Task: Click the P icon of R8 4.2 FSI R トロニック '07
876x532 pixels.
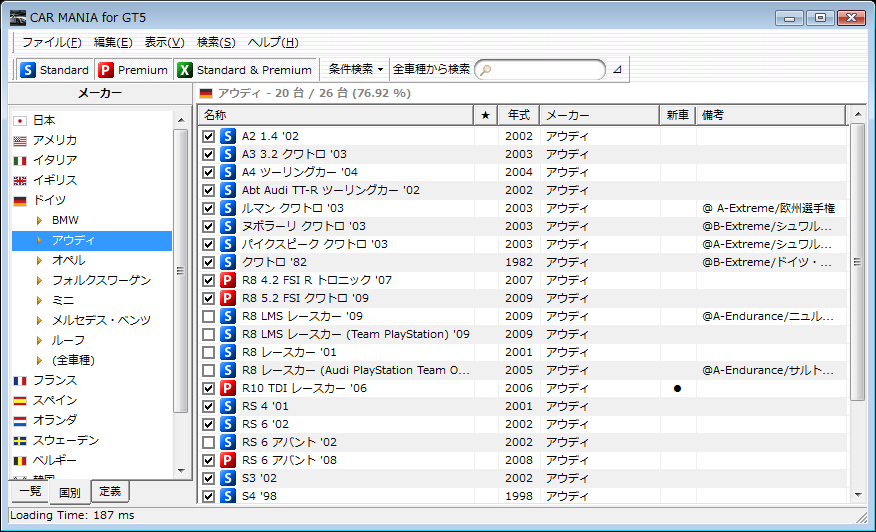Action: click(227, 280)
